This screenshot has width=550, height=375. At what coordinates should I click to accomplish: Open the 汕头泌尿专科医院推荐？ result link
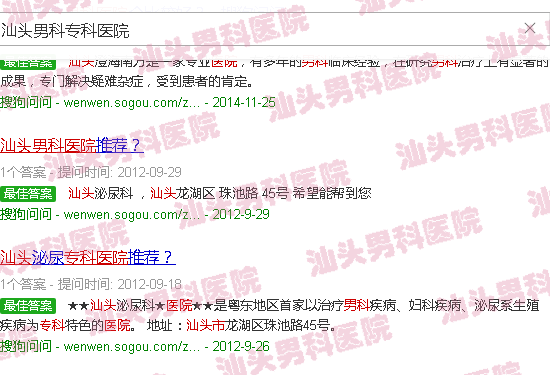[88, 257]
